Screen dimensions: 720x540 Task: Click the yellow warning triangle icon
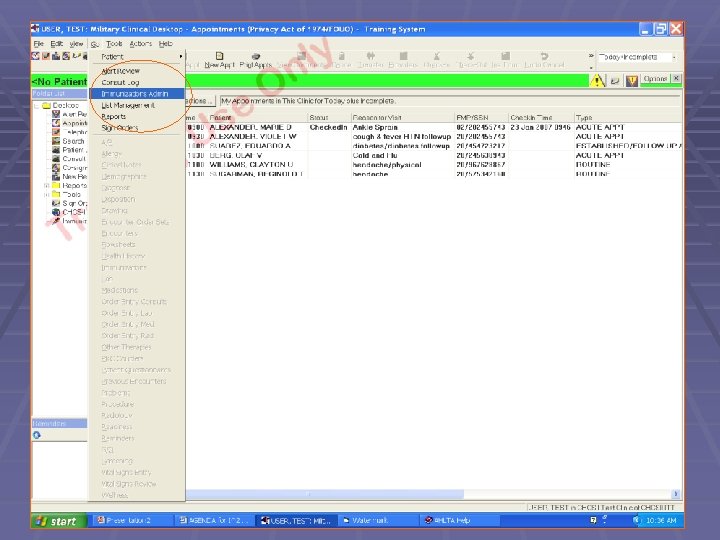[597, 80]
